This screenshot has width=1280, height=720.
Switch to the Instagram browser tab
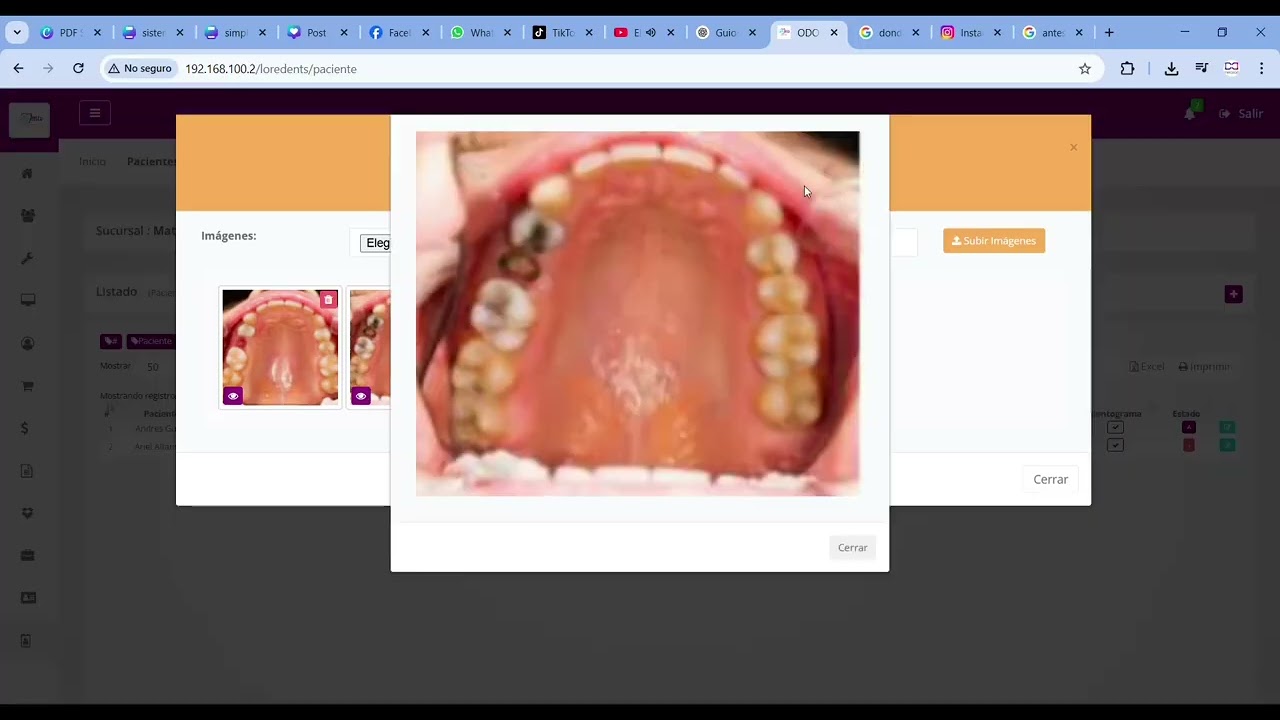970,33
